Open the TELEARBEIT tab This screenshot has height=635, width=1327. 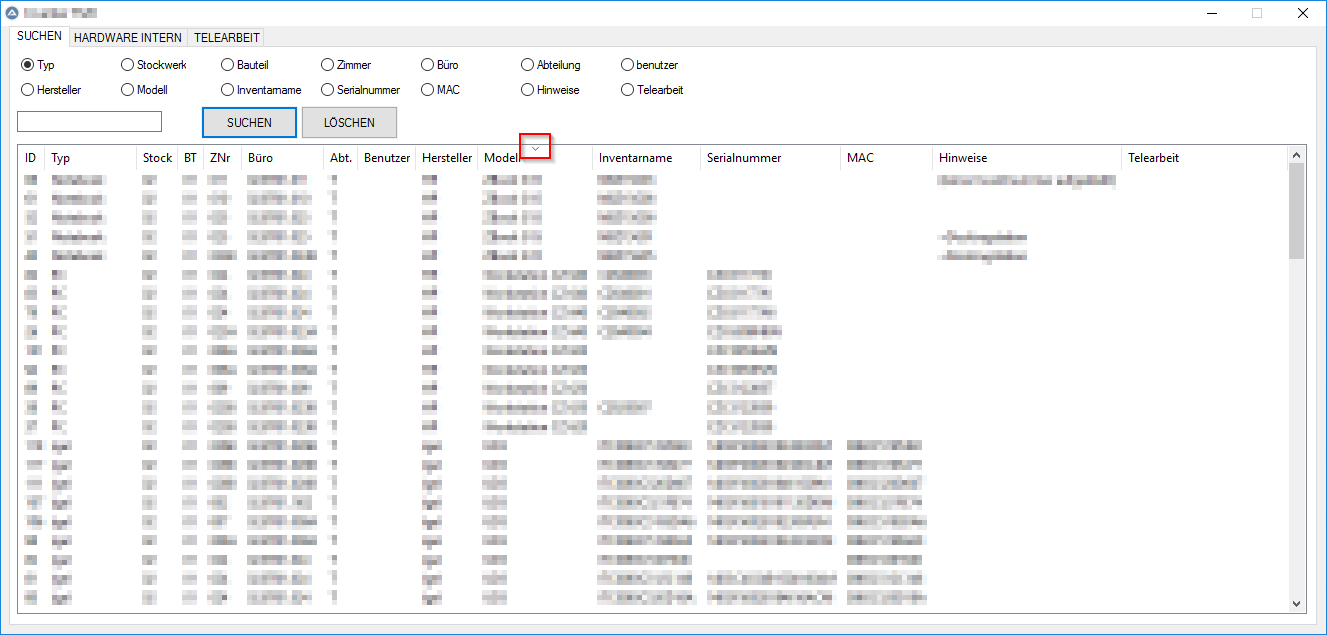(227, 38)
